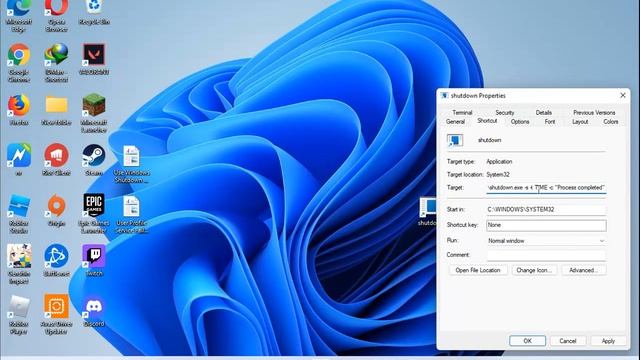
Task: Switch to the Font tab
Action: [550, 122]
